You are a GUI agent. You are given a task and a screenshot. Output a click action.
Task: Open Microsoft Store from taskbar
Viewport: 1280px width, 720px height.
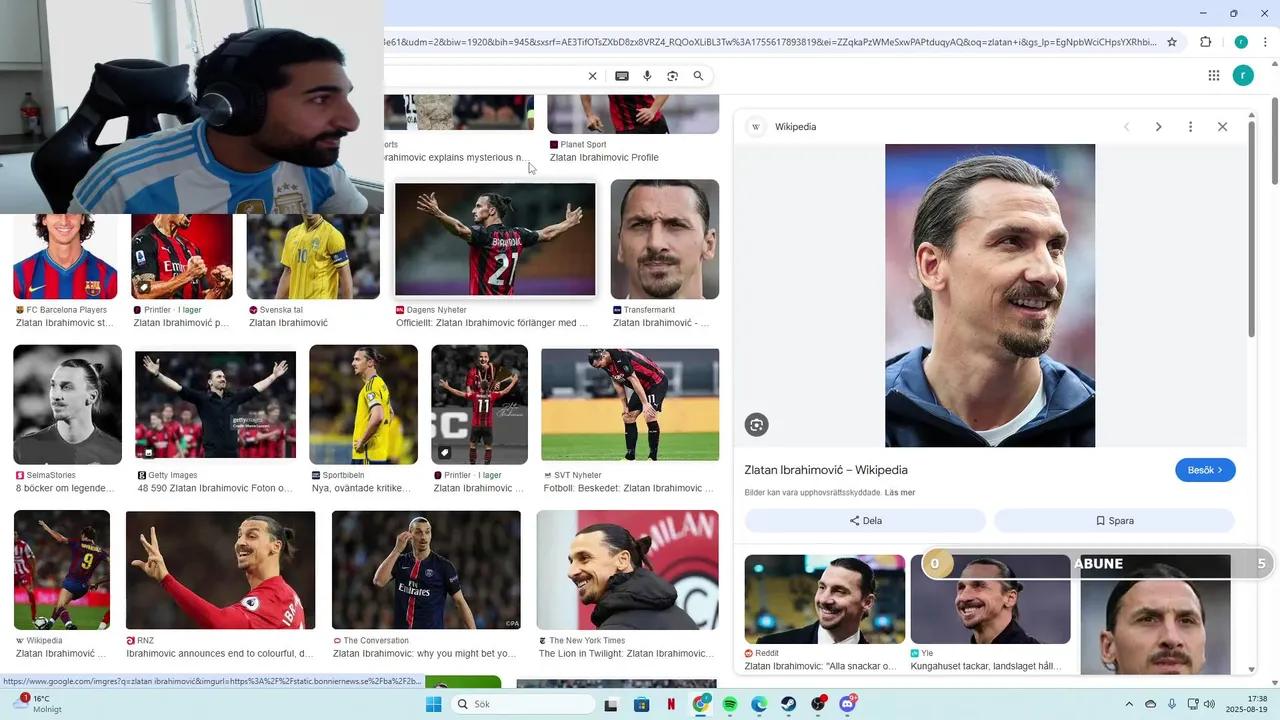[642, 704]
